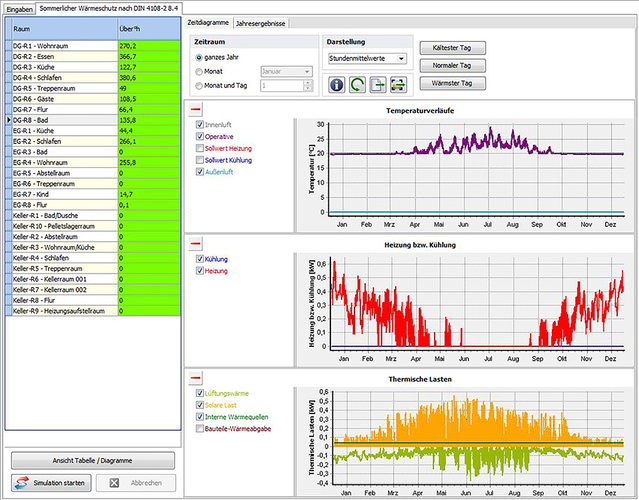The image size is (639, 500).
Task: Collapse the Thermische Lasten section
Action: pyautogui.click(x=196, y=377)
